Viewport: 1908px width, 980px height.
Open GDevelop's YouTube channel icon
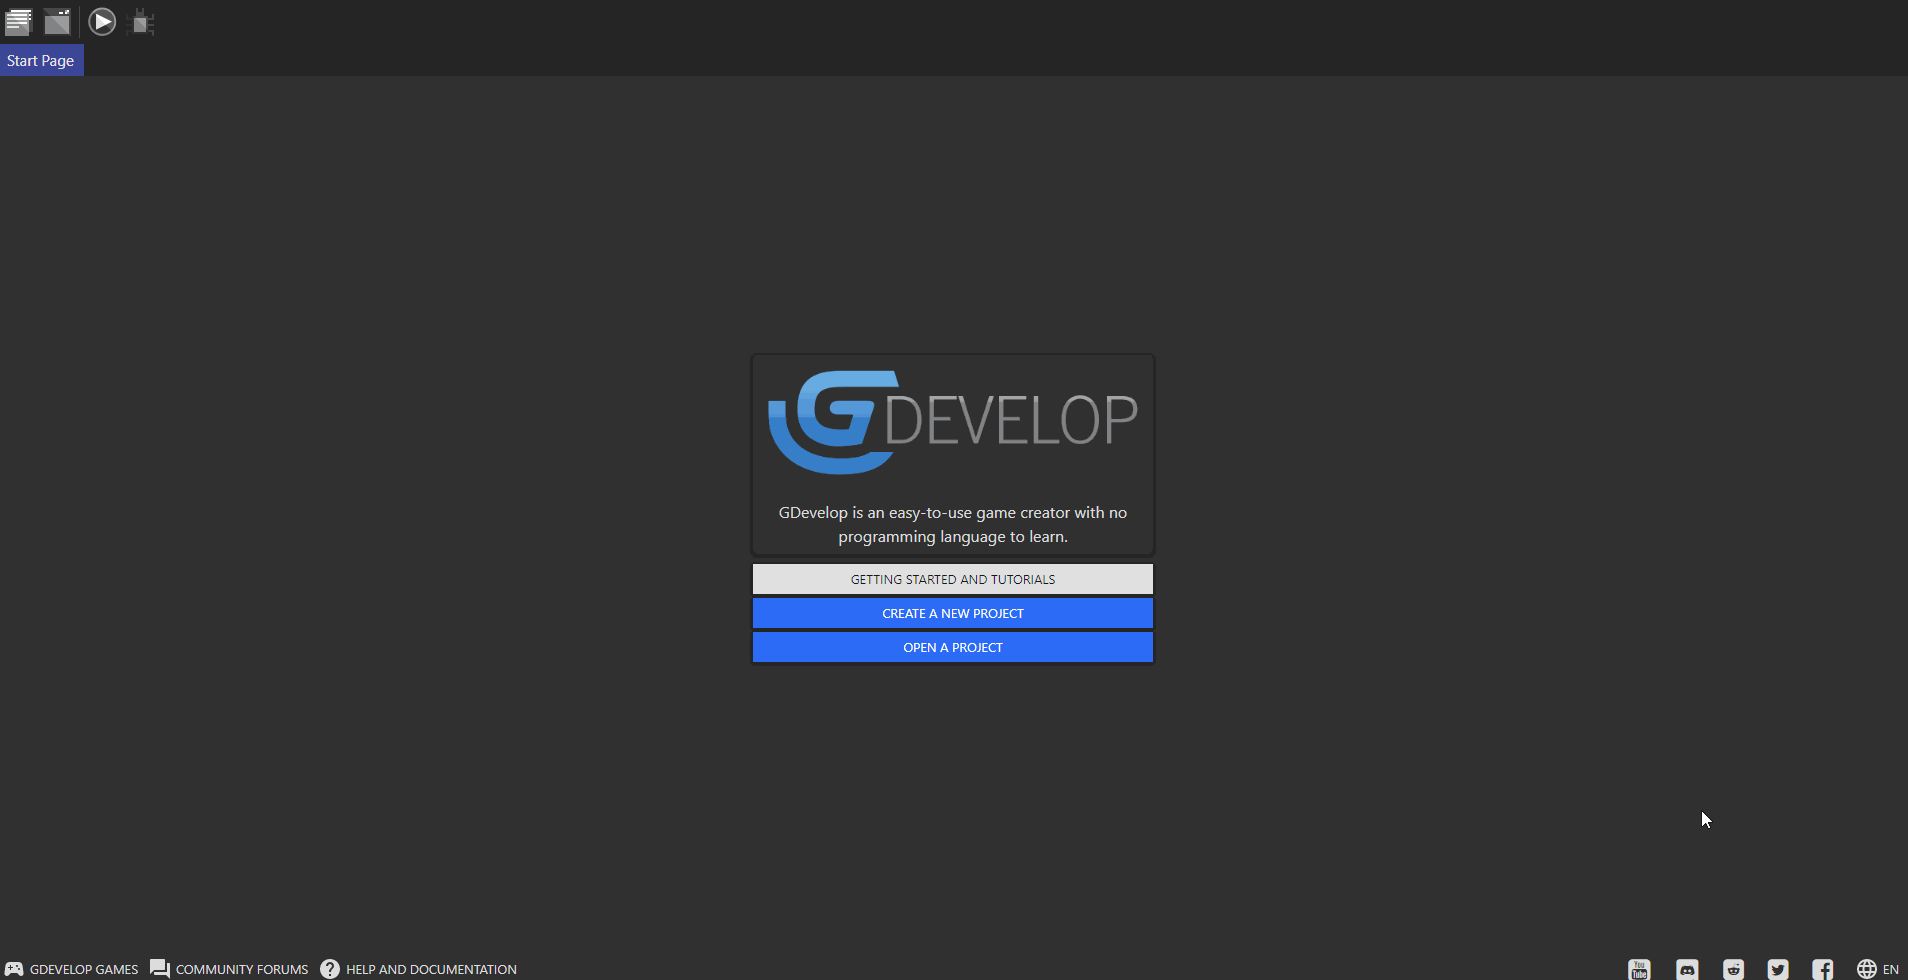1641,968
